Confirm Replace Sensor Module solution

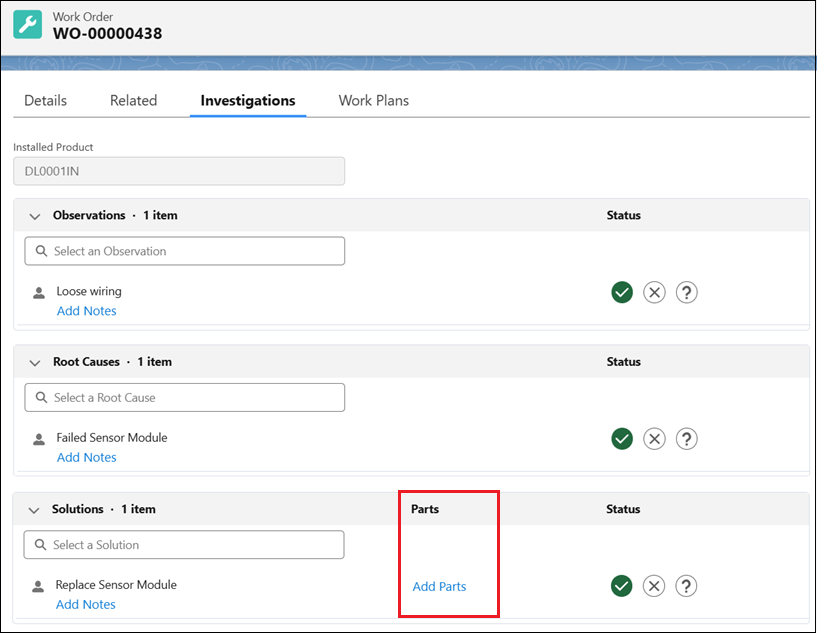[622, 586]
